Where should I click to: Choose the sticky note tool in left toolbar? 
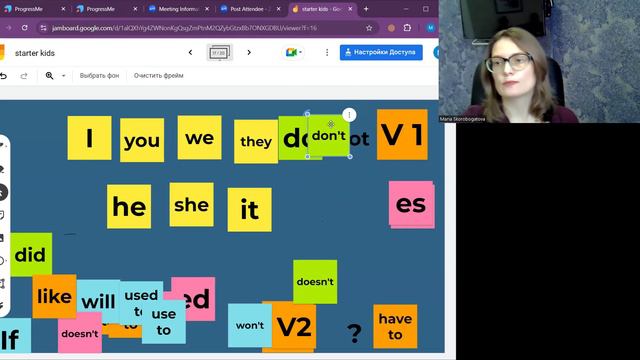click(2, 215)
